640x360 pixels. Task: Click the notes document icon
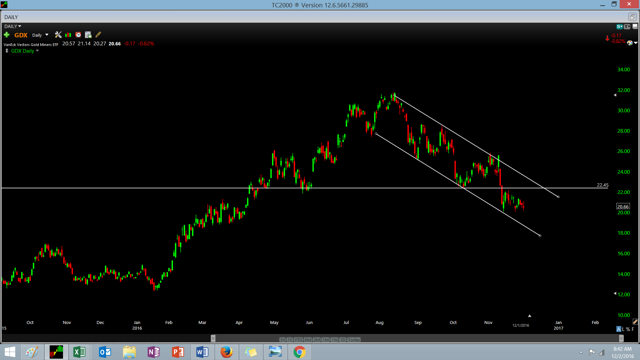(x=88, y=35)
